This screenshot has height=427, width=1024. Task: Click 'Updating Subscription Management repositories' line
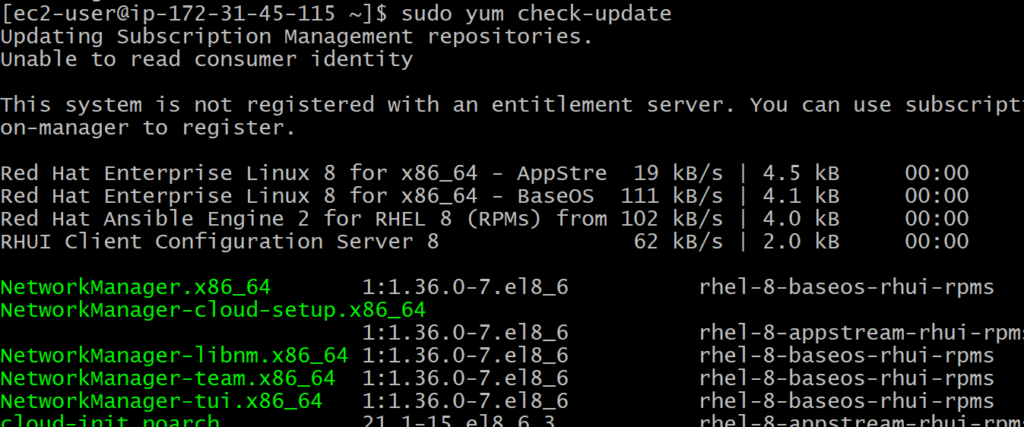pos(296,37)
